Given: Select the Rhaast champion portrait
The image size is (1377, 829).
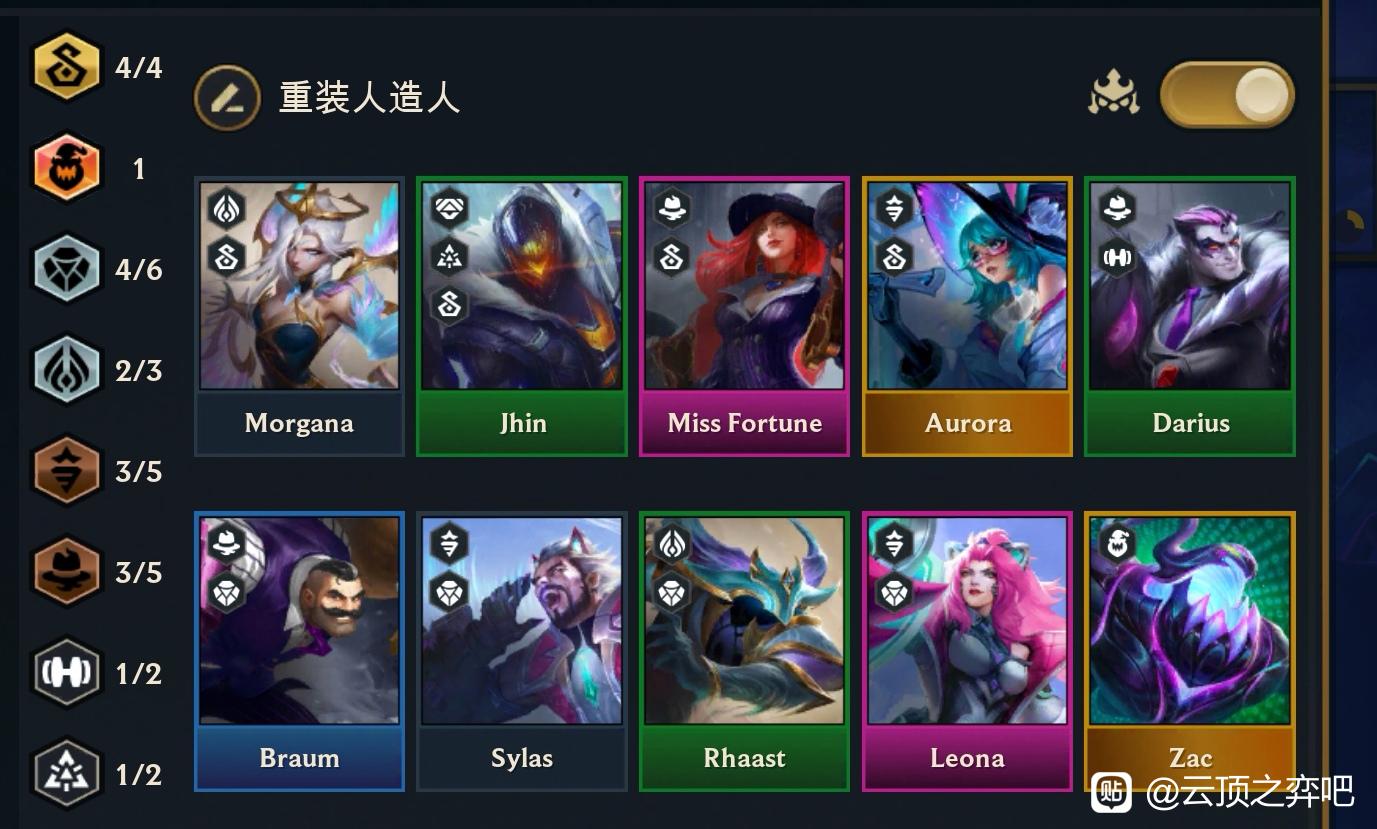Looking at the screenshot, I should tap(744, 620).
